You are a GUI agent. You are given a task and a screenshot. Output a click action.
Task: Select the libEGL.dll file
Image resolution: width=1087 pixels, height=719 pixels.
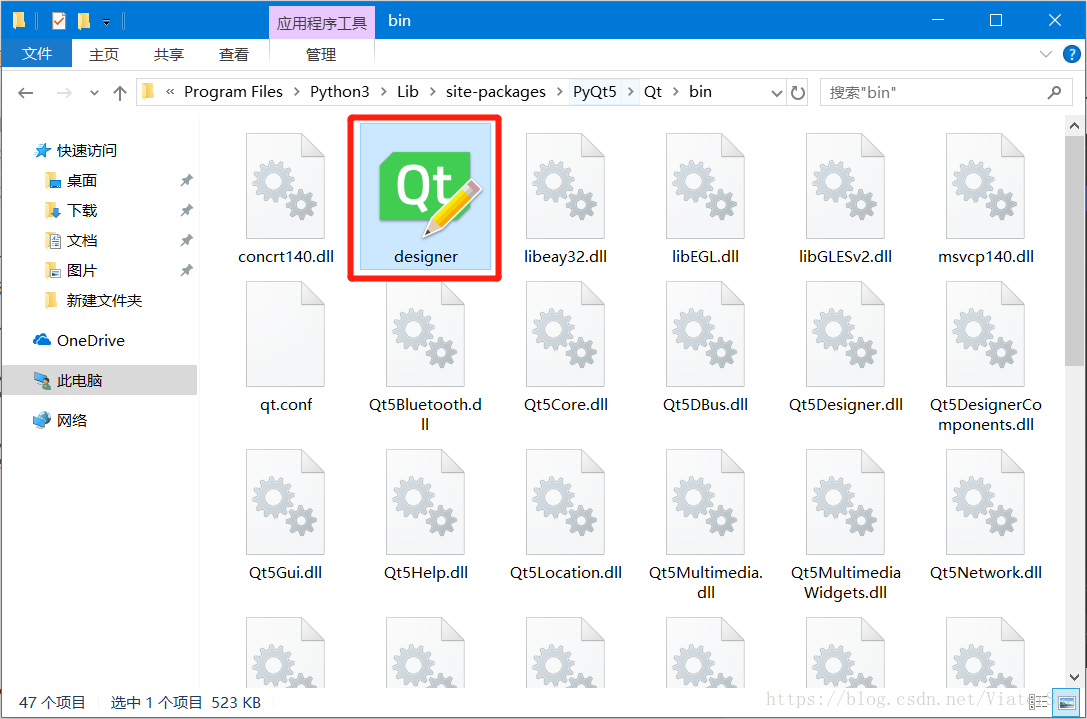[x=705, y=198]
